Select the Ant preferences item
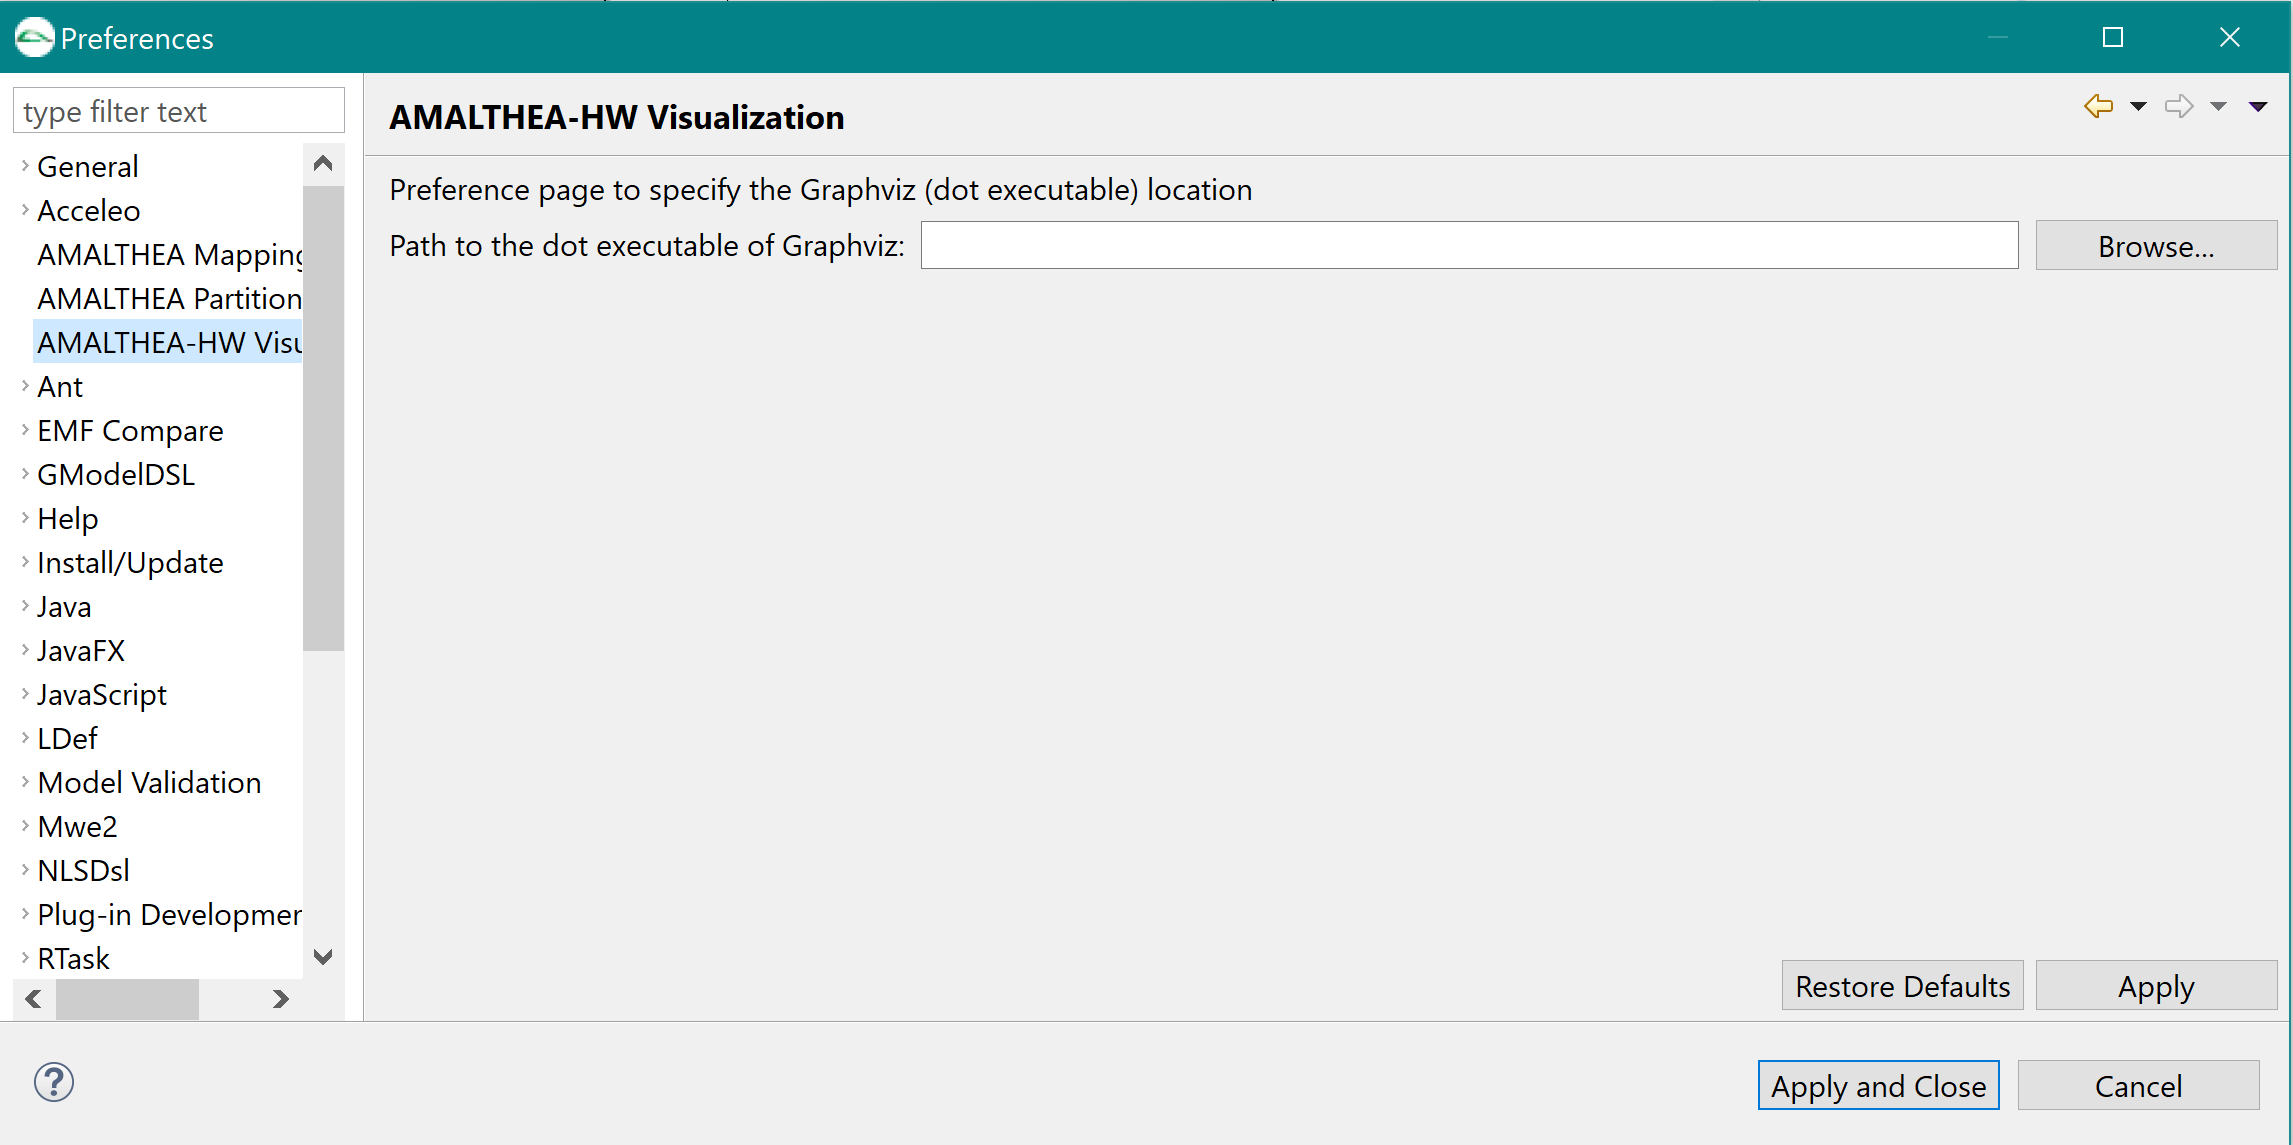Screen dimensions: 2293x1145 (60, 386)
